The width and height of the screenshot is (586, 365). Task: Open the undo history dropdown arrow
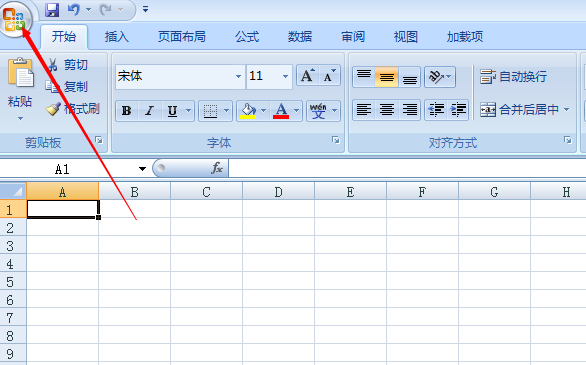coord(89,10)
